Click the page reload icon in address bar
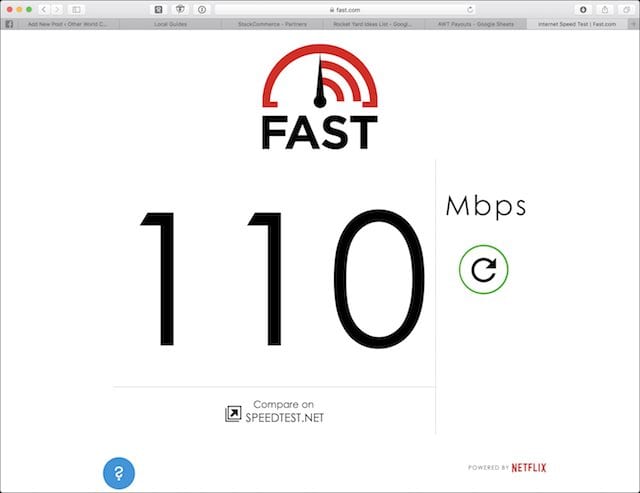Image resolution: width=640 pixels, height=493 pixels. (470, 9)
